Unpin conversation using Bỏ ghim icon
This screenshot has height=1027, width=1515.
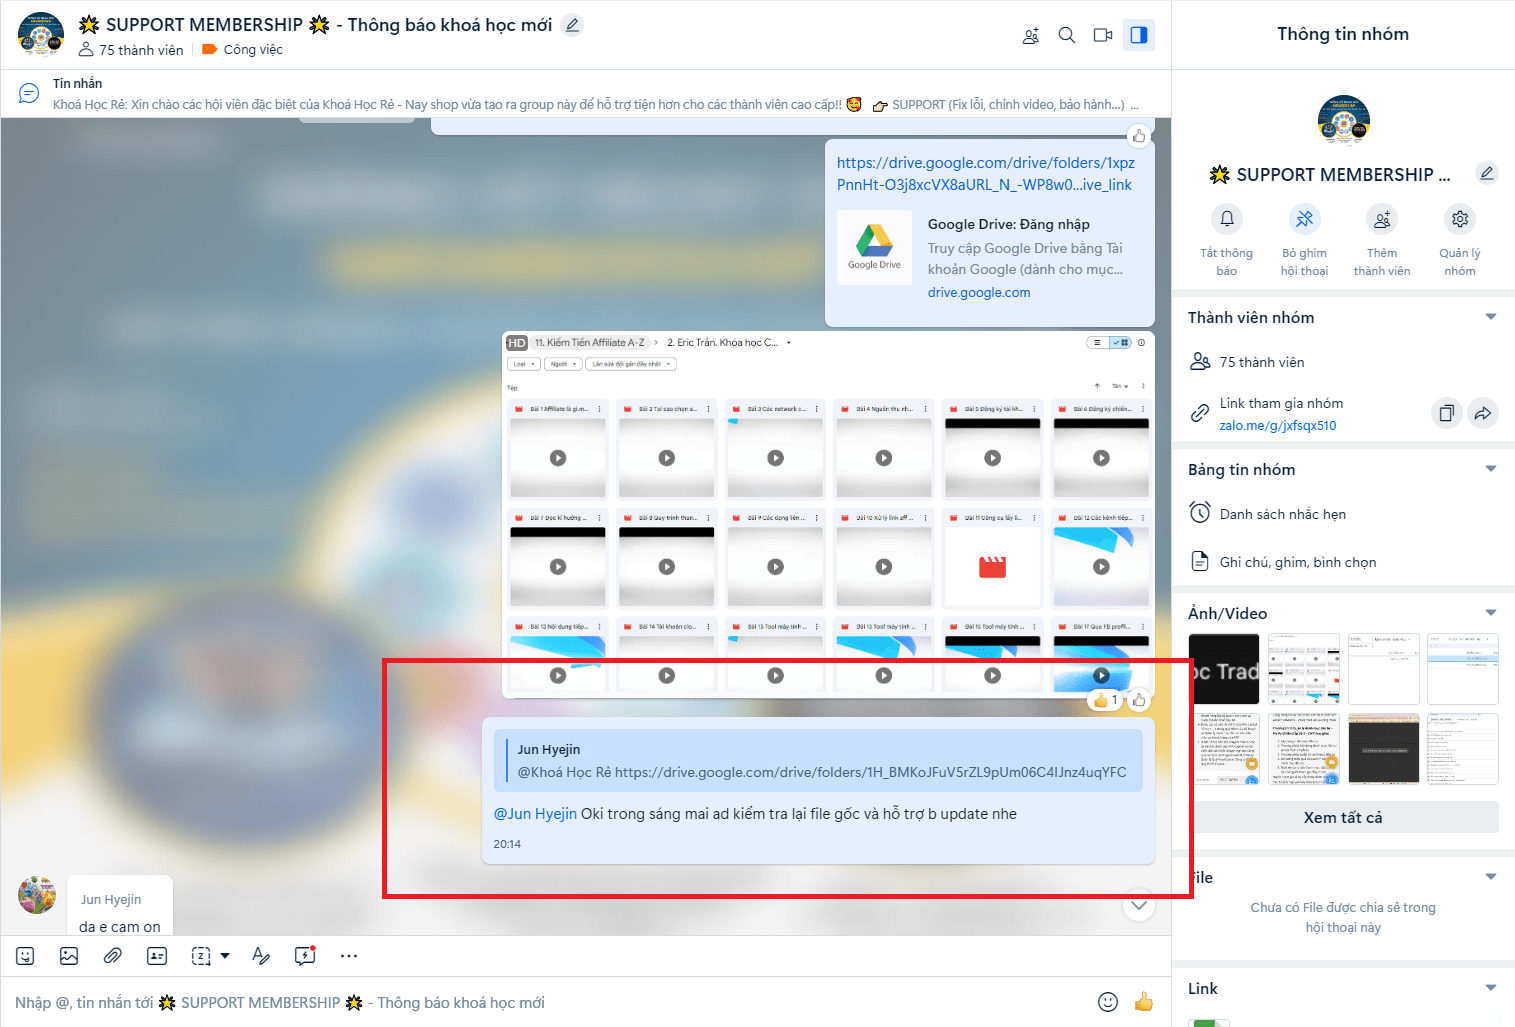click(x=1304, y=219)
